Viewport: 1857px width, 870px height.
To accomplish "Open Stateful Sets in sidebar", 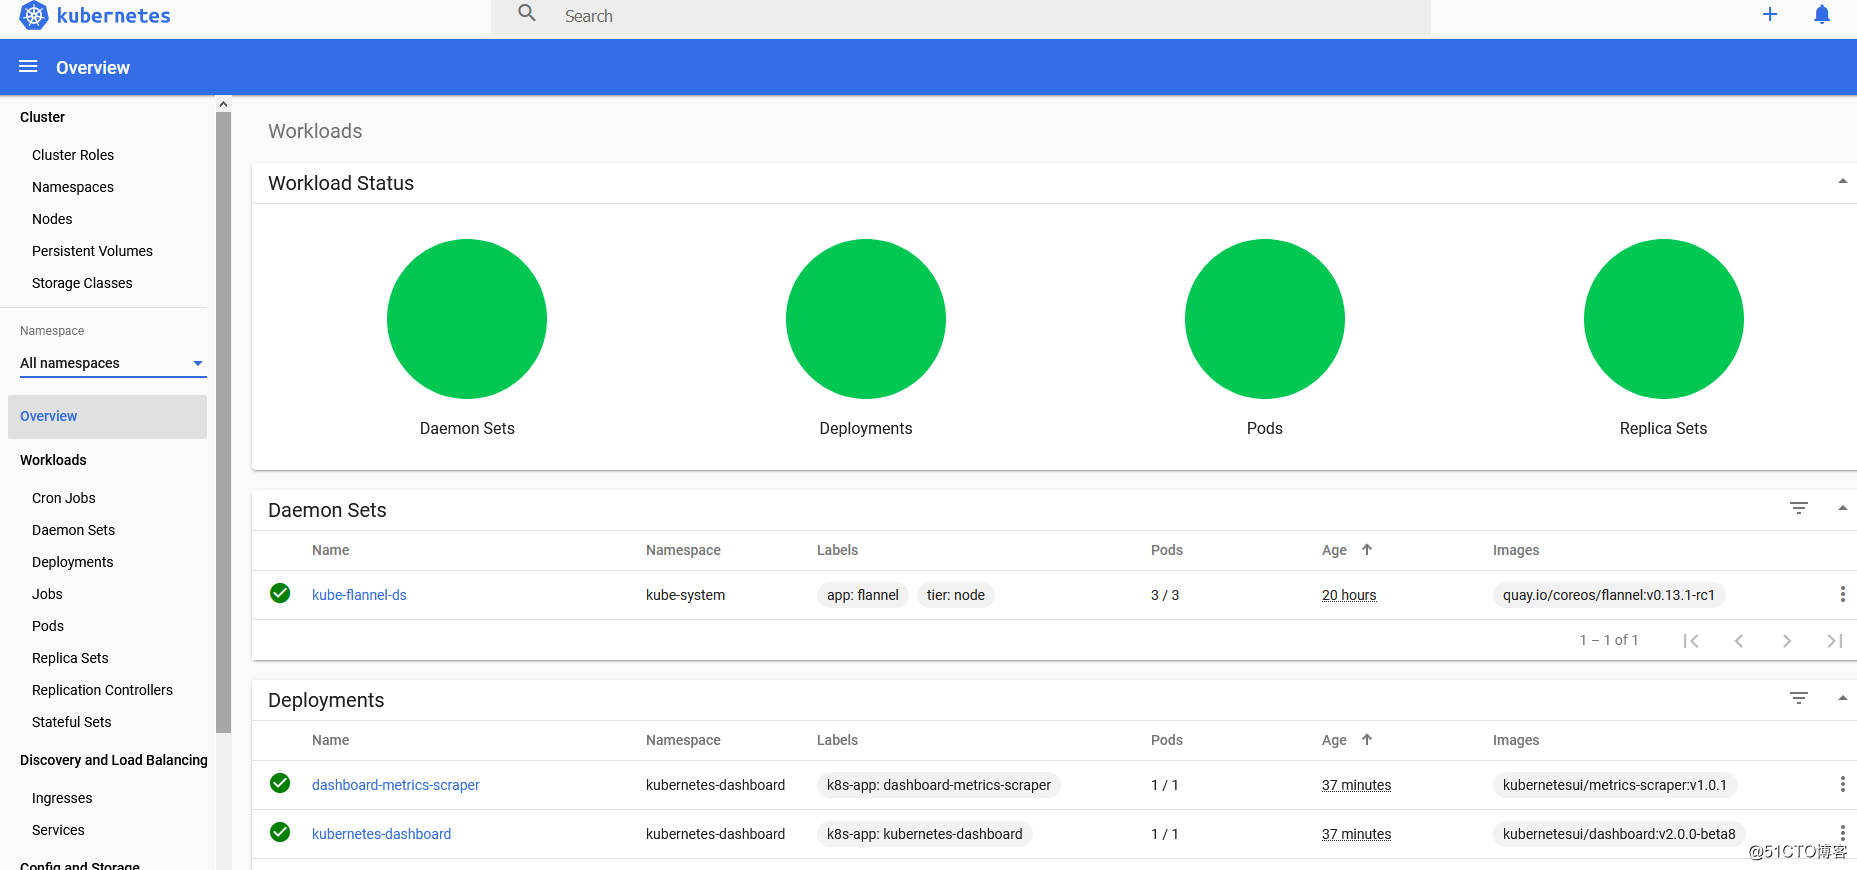I will [x=72, y=722].
